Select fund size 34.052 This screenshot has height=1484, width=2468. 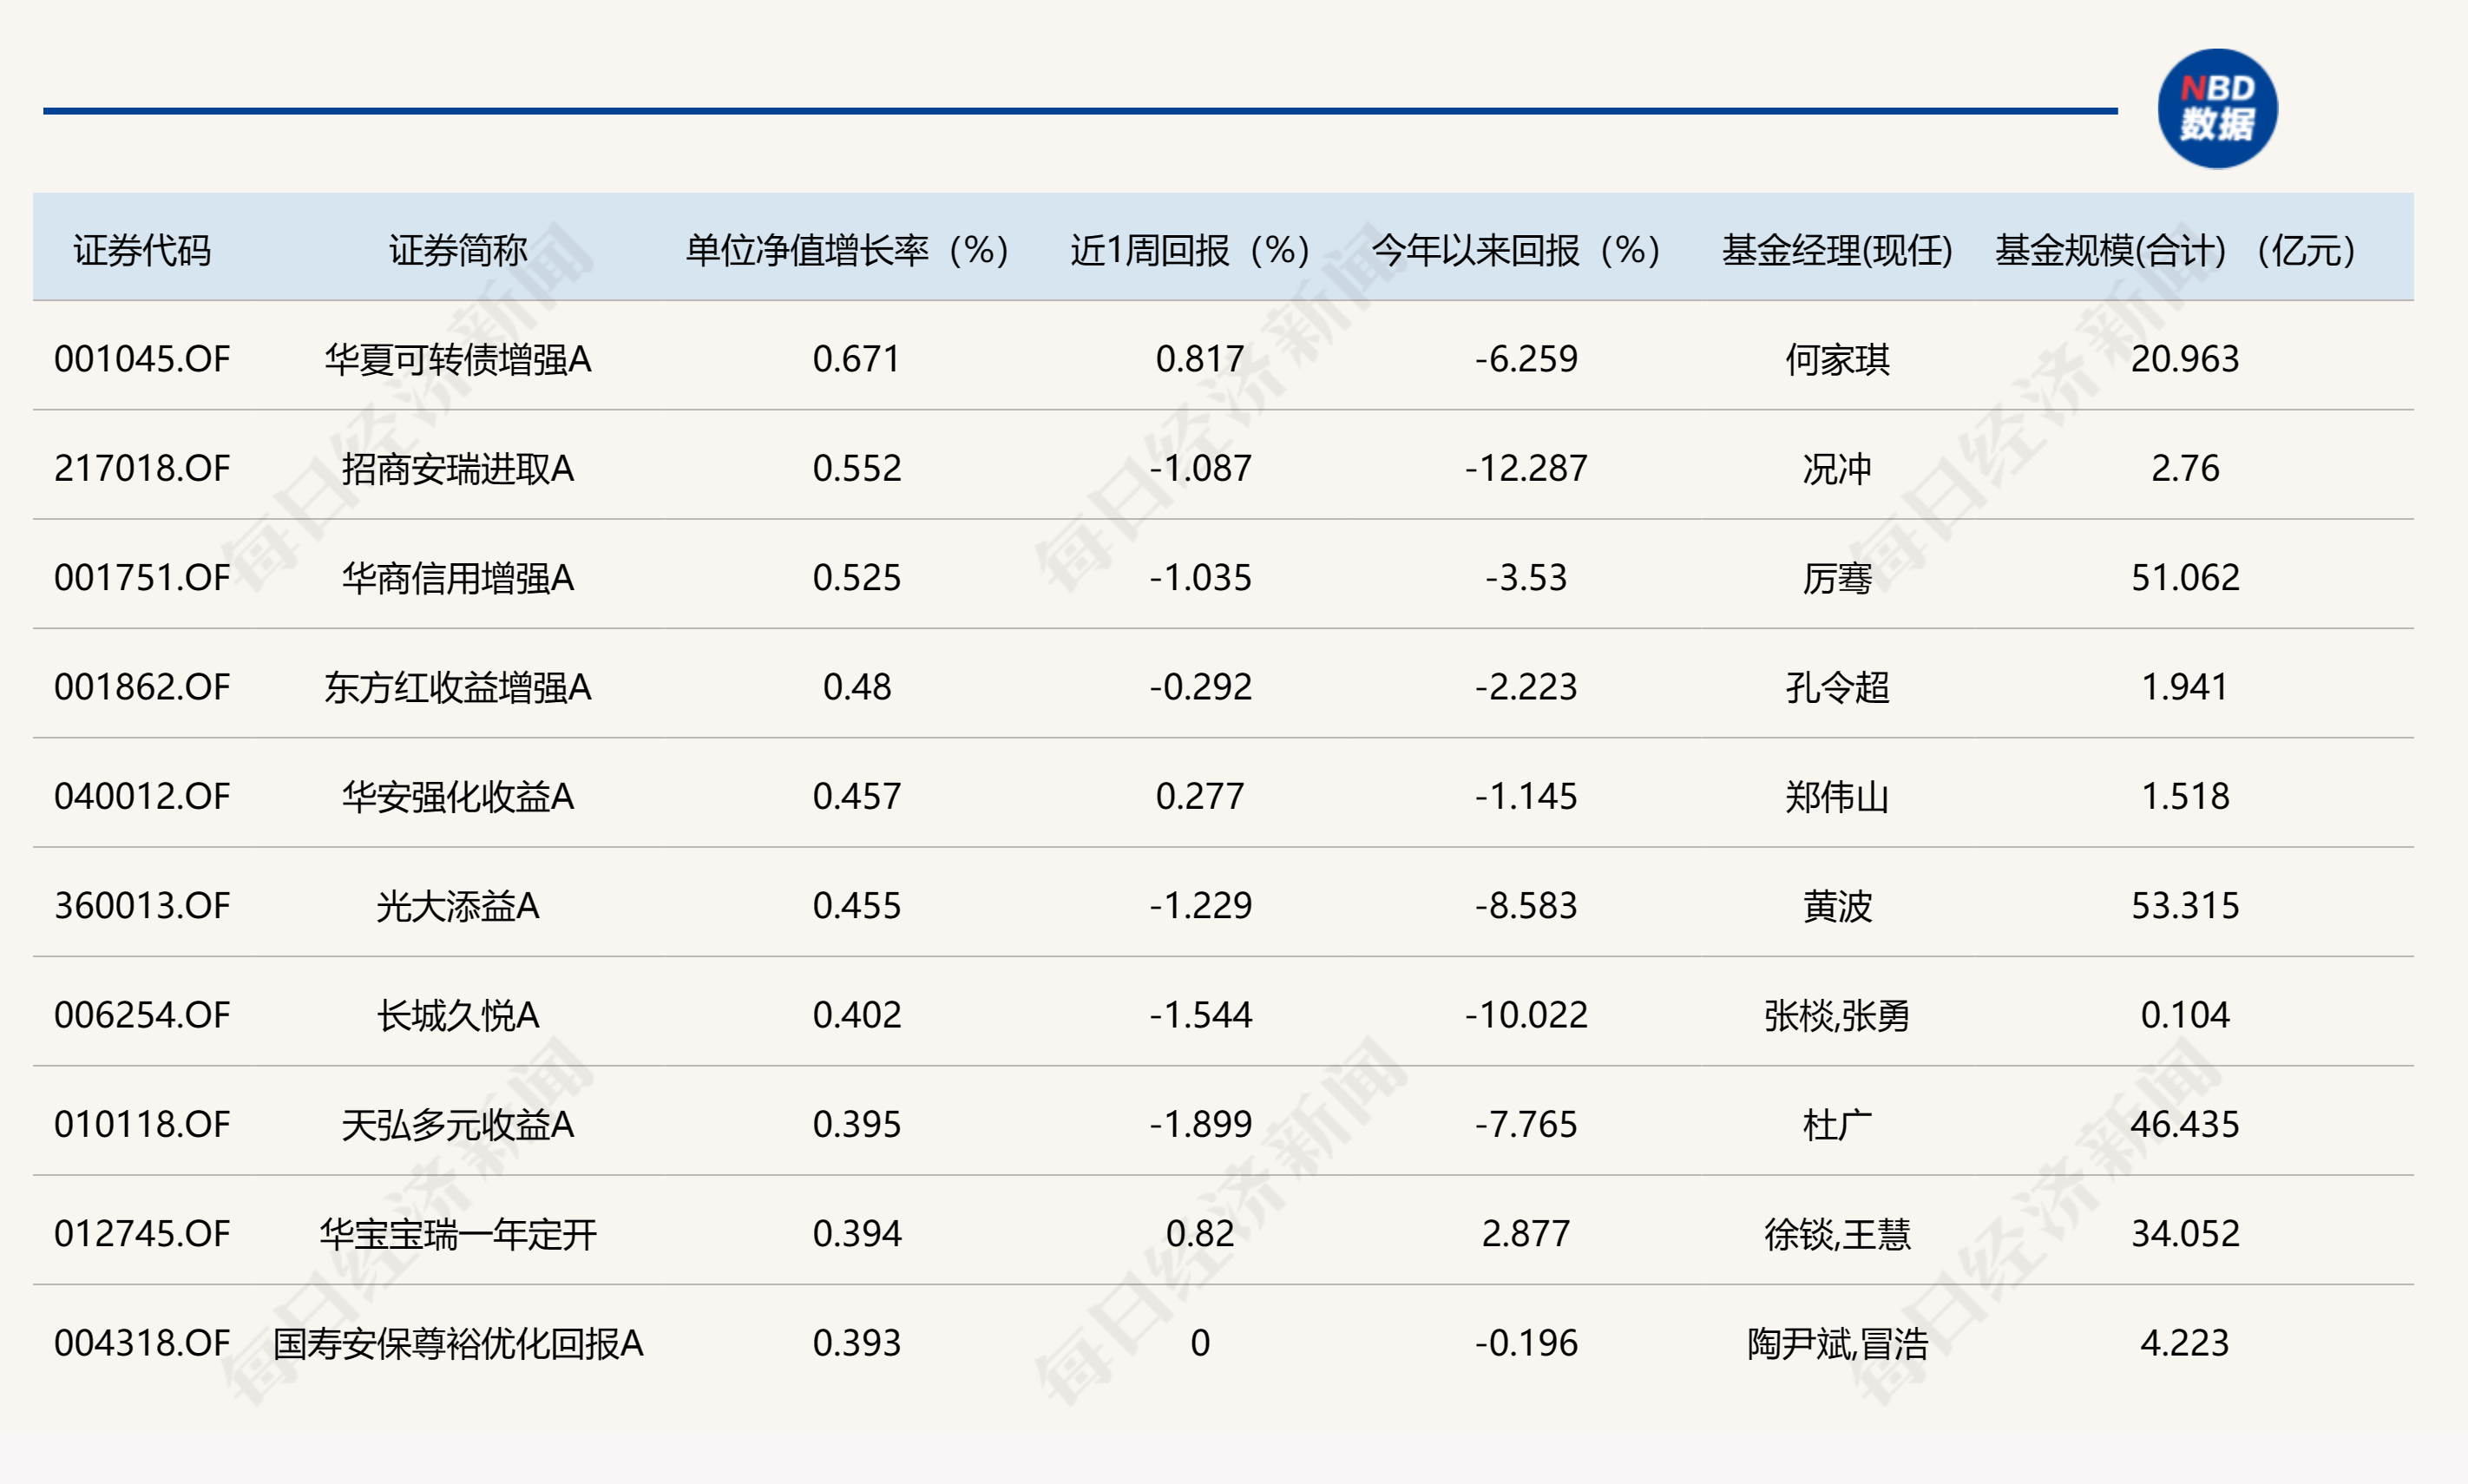coord(2185,1233)
